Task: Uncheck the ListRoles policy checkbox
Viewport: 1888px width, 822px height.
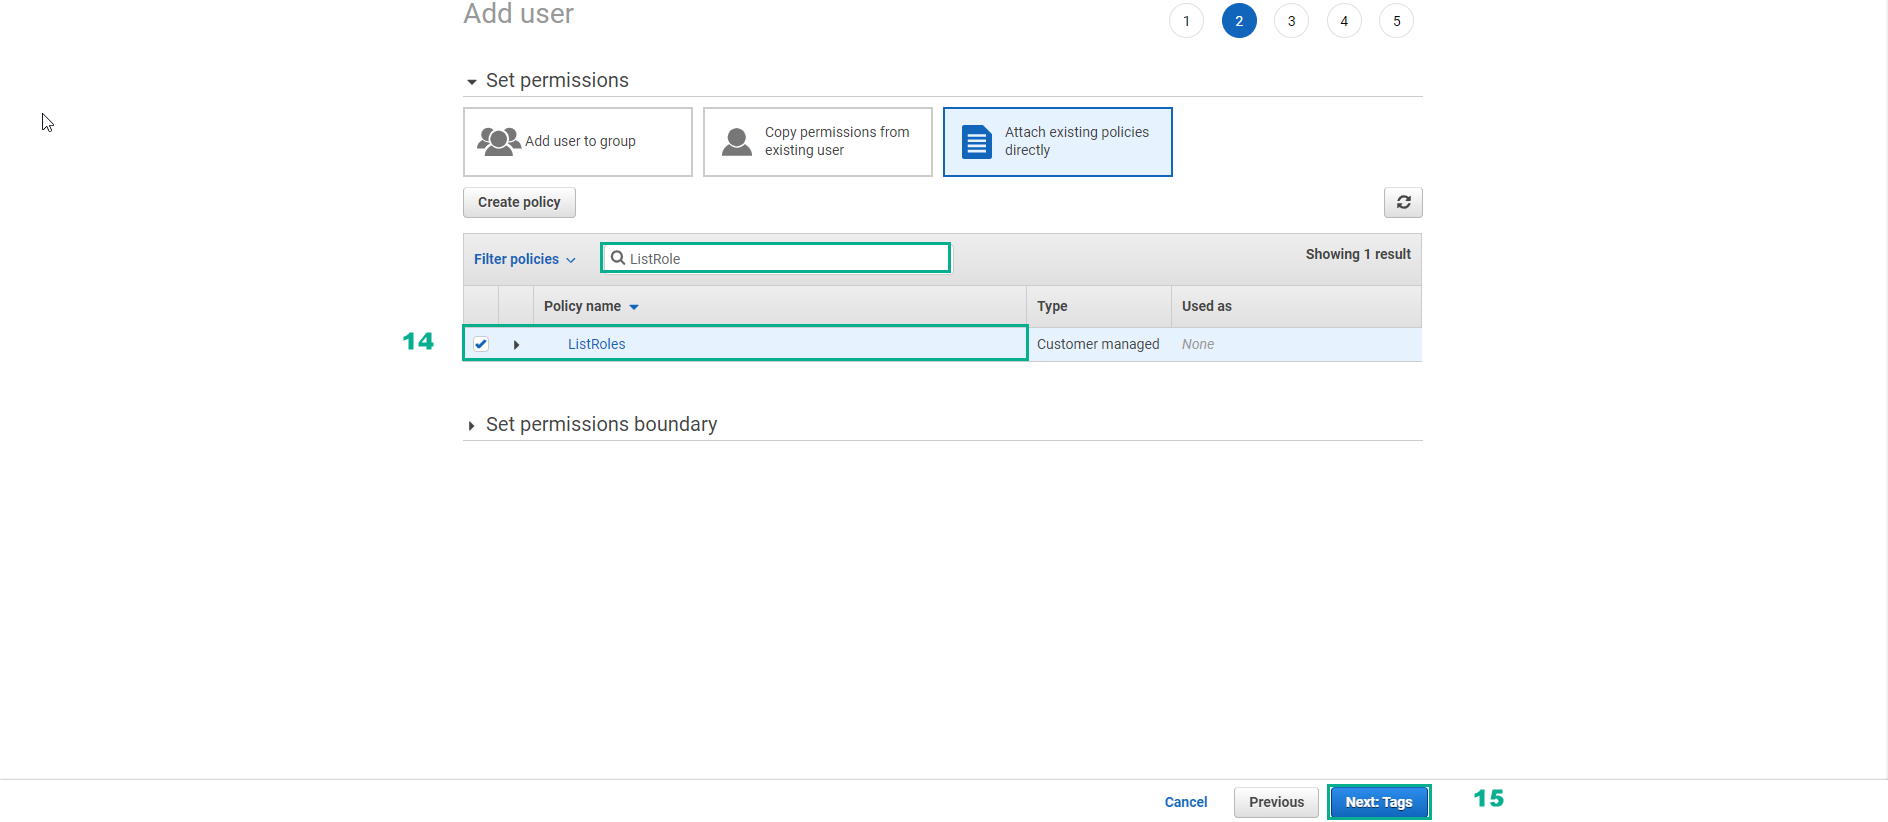Action: click(481, 344)
